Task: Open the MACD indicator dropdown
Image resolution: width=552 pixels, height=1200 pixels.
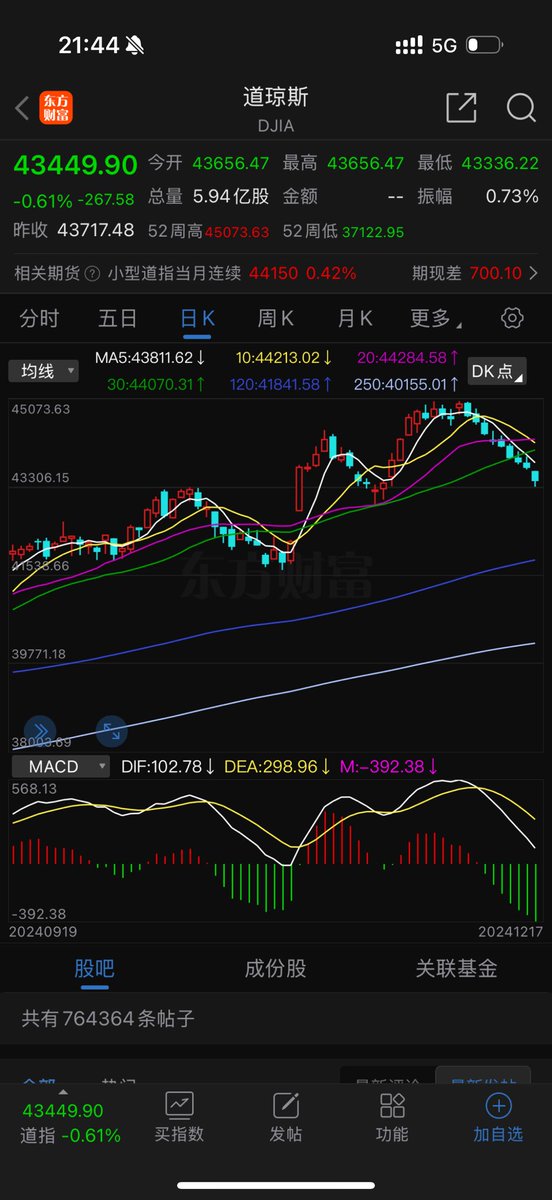Action: 61,767
